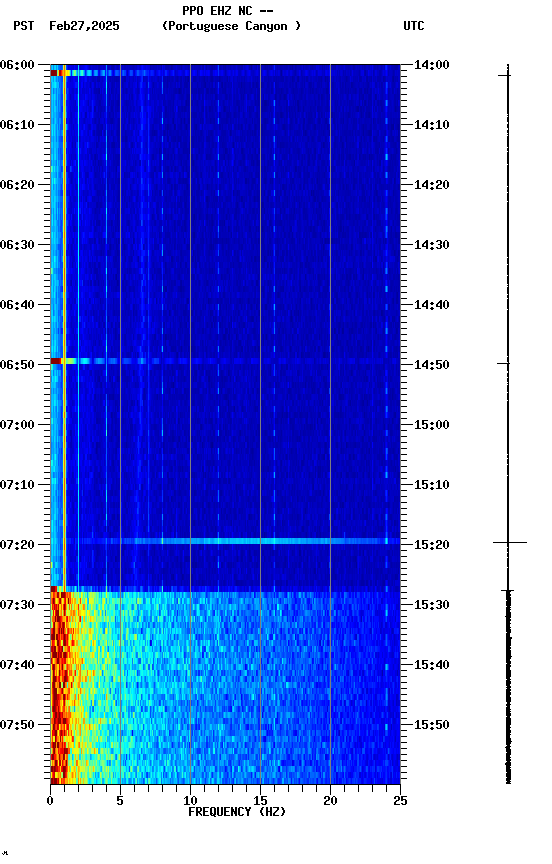
Task: Click the 10 Hz frequency axis label
Action: coord(190,801)
